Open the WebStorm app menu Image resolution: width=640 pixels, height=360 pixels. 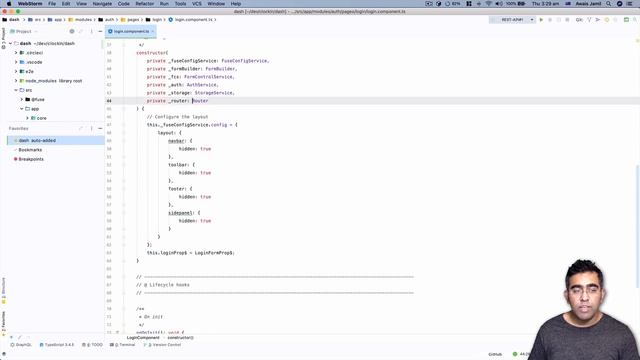pos(30,4)
